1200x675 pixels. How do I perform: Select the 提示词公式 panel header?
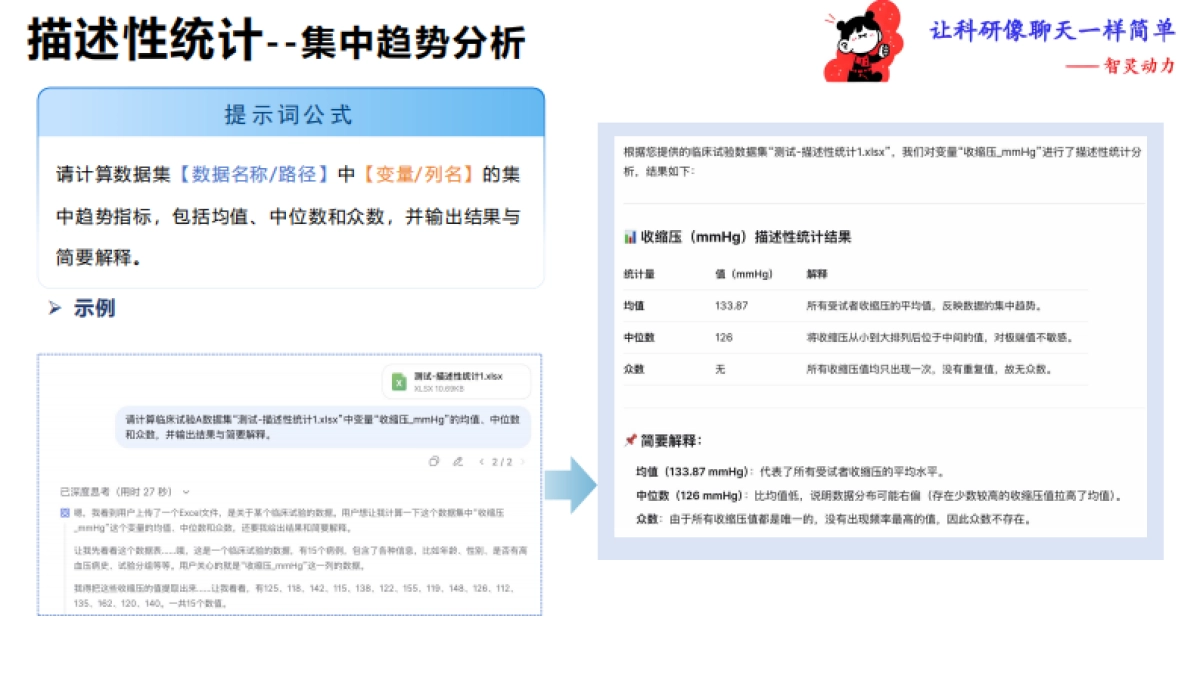click(290, 113)
